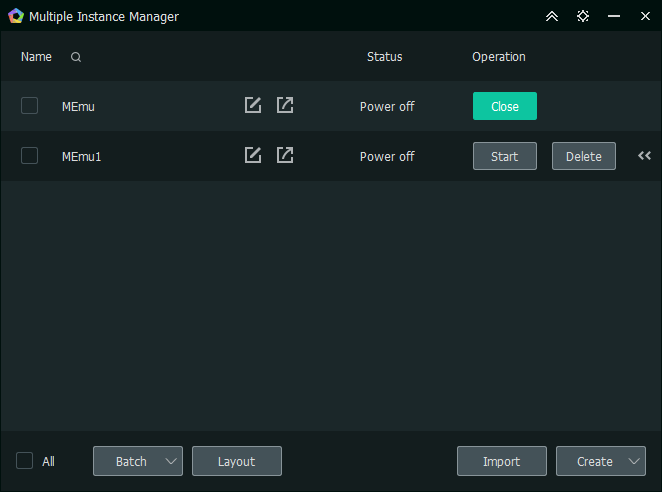Close the Multiple Instance Manager window
662x492 pixels.
(x=645, y=16)
